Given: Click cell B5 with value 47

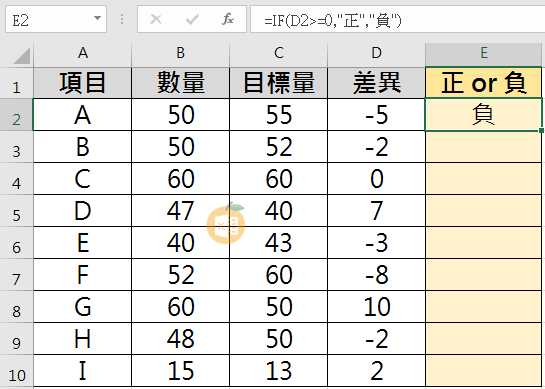Looking at the screenshot, I should [x=180, y=211].
